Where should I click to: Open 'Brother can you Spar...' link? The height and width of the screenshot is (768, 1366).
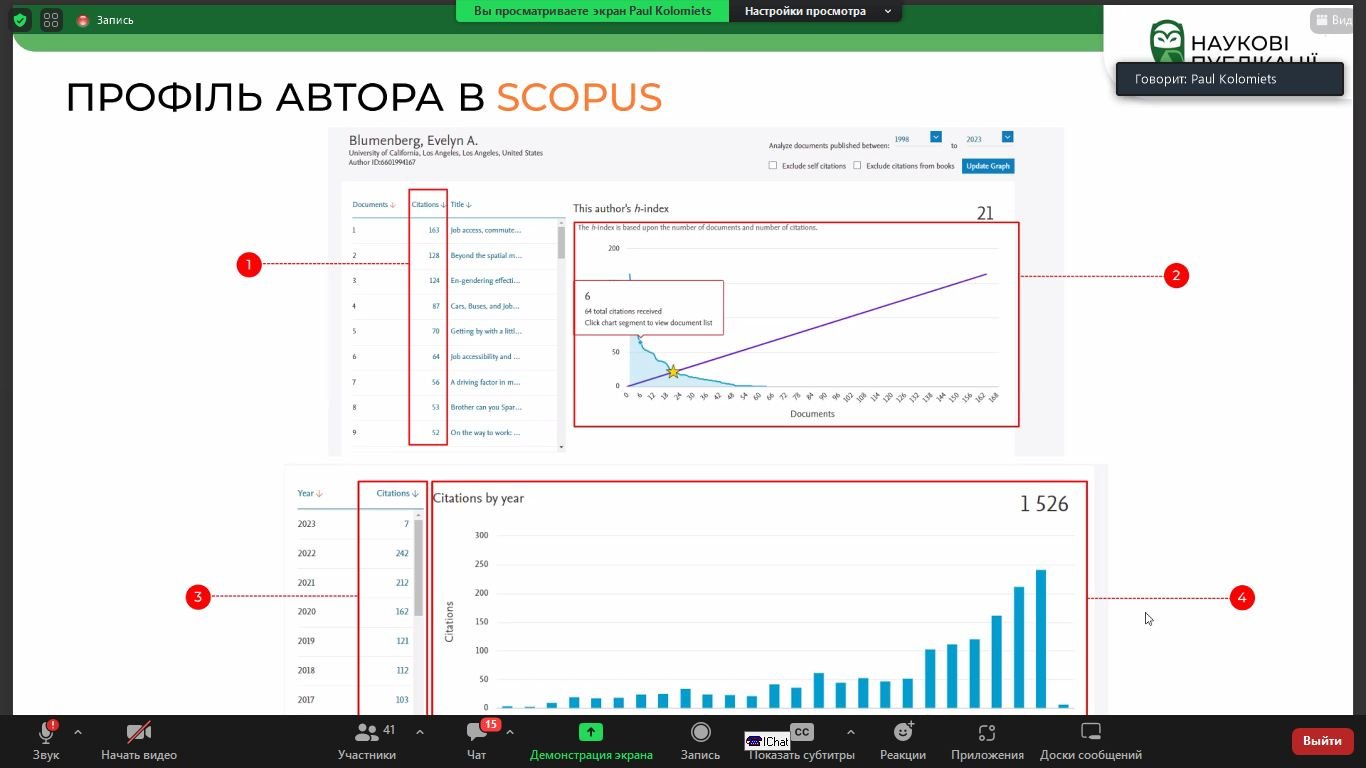point(486,408)
